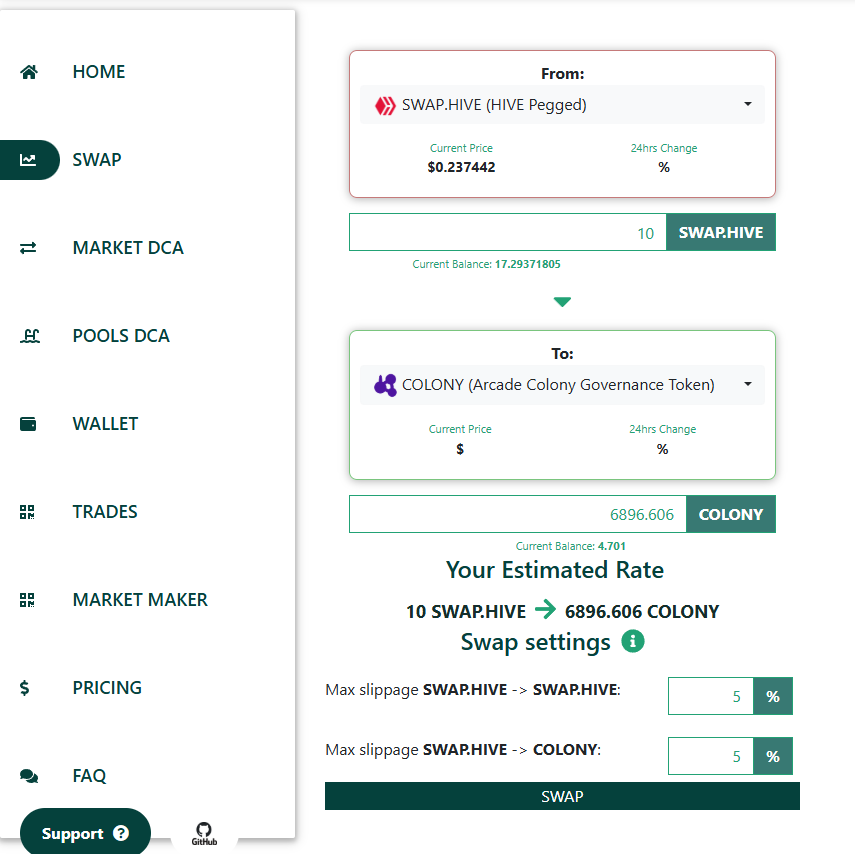This screenshot has width=855, height=854.
Task: Click the dark green SWAP button
Action: [562, 796]
